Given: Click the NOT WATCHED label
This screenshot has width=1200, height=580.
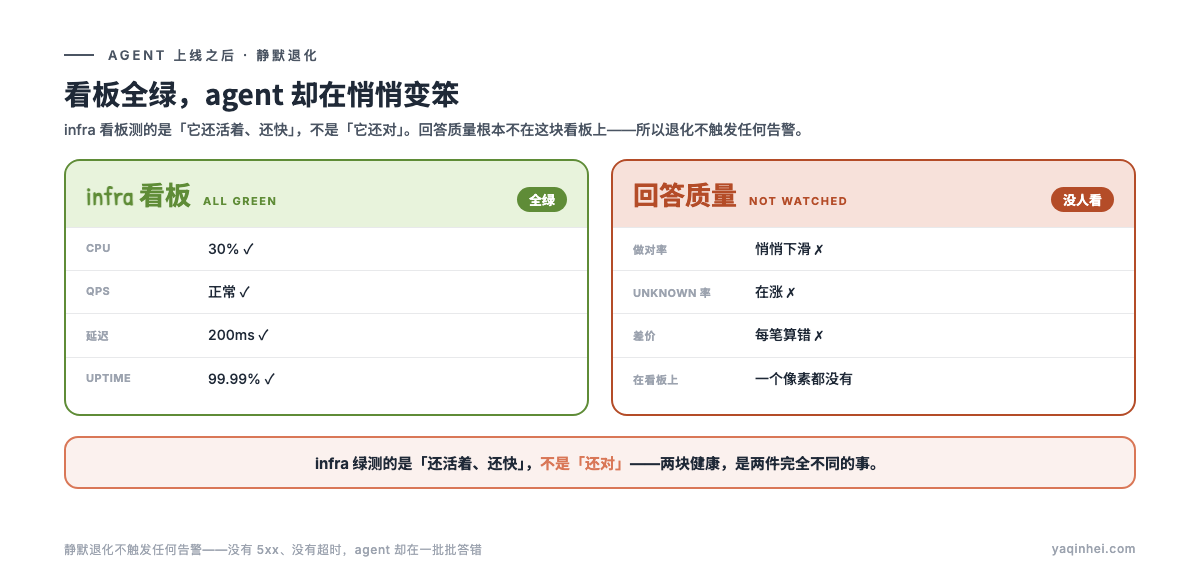Looking at the screenshot, I should [798, 201].
